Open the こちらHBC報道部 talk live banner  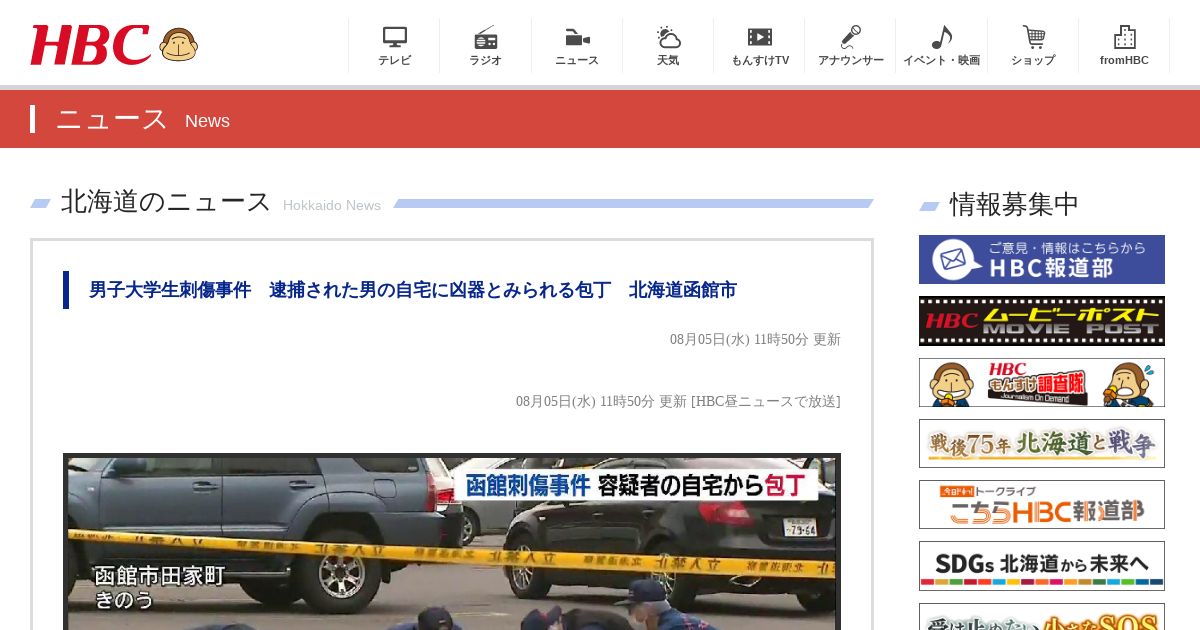pyautogui.click(x=1042, y=505)
